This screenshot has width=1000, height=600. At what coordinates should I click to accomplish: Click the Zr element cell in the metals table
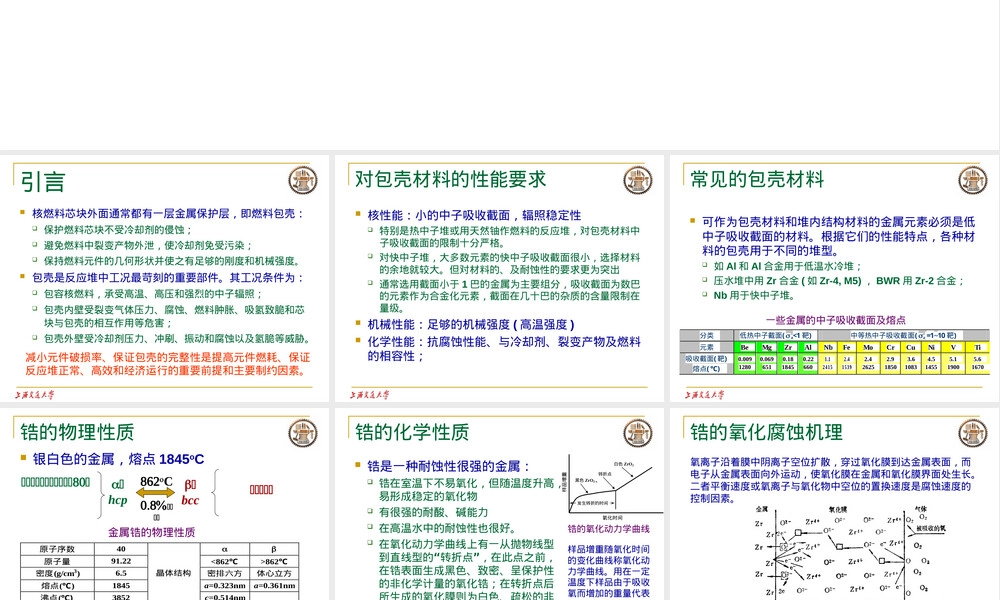[x=788, y=347]
